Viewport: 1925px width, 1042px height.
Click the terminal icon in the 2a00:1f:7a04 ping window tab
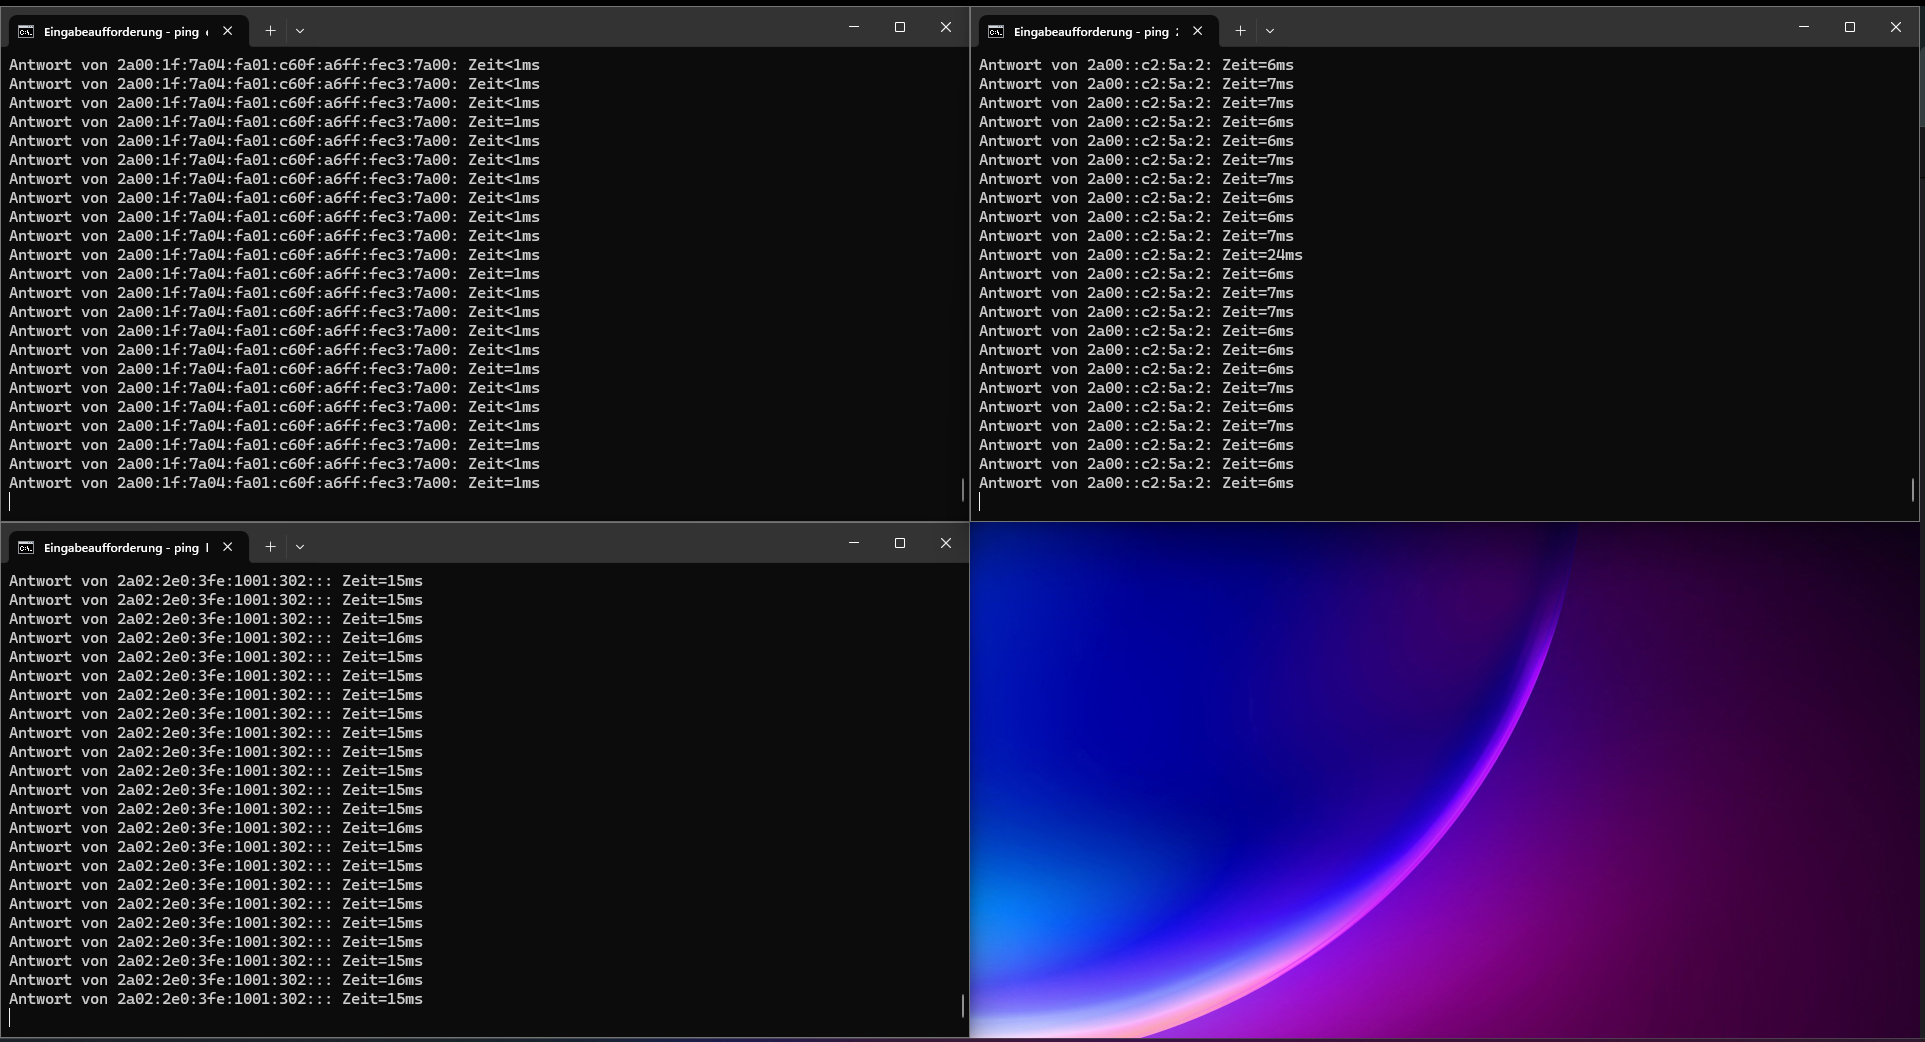pyautogui.click(x=26, y=32)
